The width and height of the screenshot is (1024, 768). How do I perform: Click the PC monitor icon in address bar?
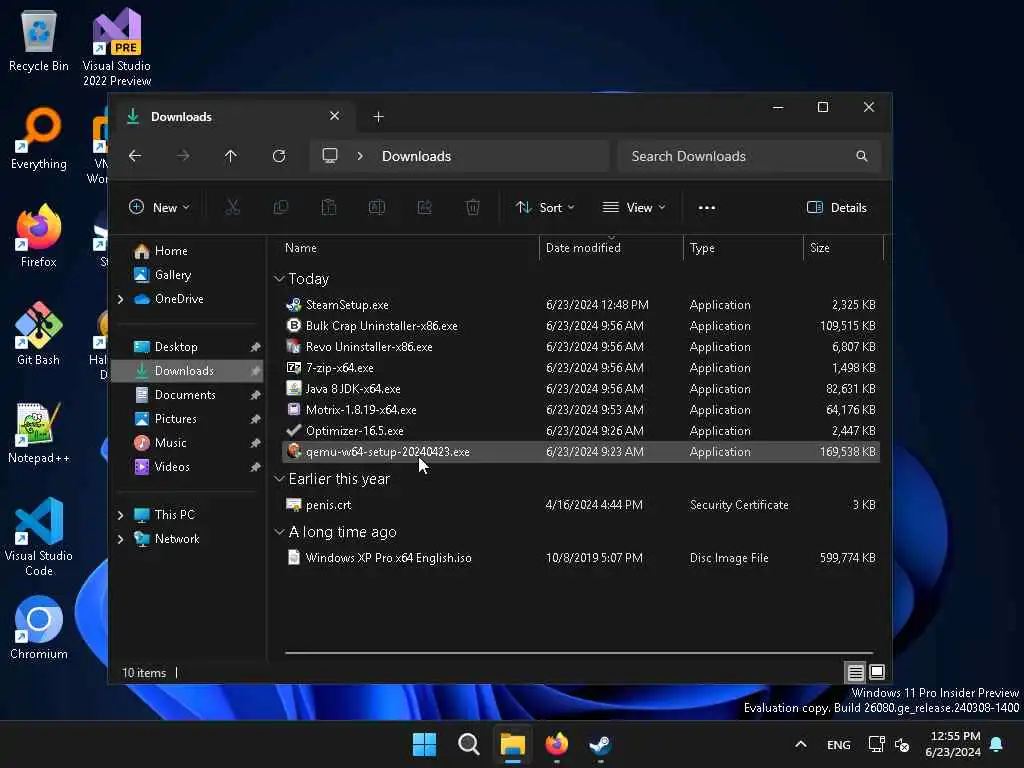click(x=330, y=155)
